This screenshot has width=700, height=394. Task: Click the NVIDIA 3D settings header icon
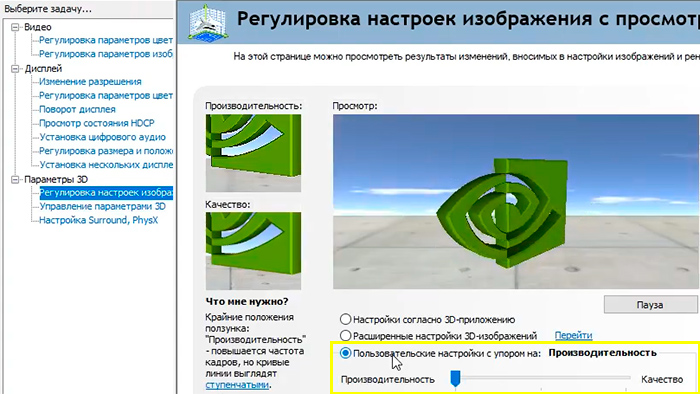click(208, 22)
